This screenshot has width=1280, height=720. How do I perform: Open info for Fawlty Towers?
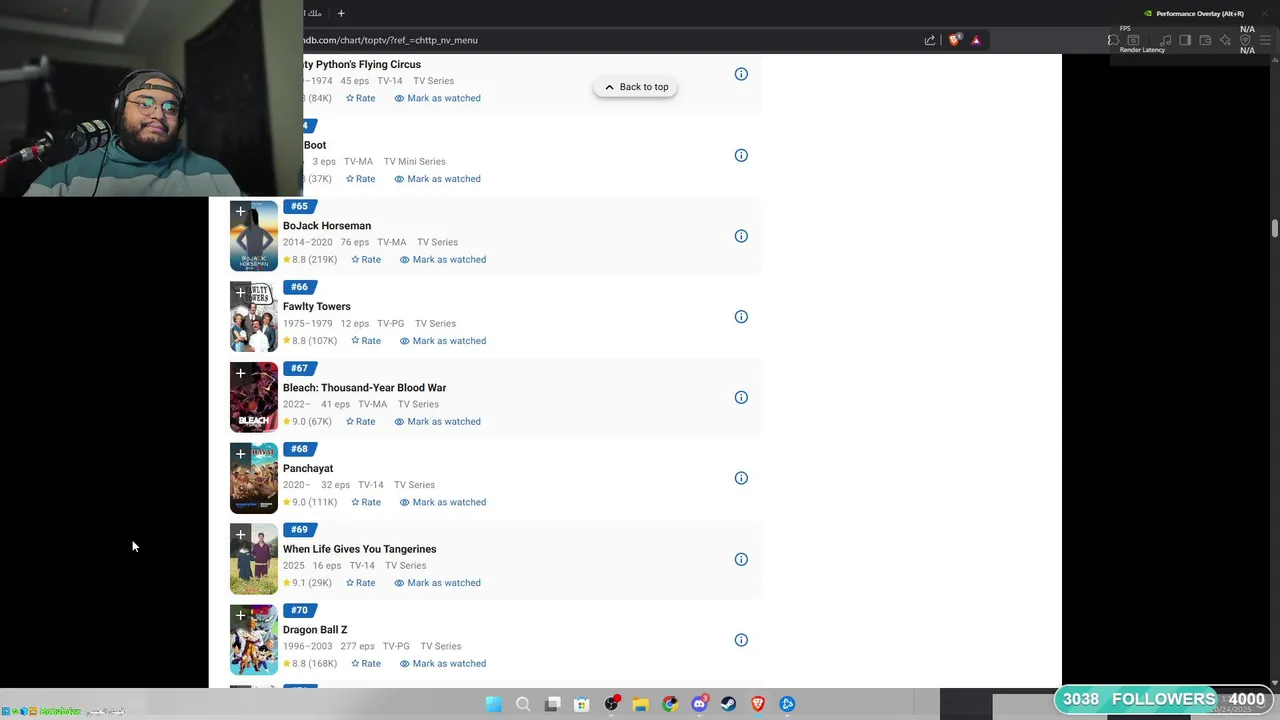tap(741, 317)
